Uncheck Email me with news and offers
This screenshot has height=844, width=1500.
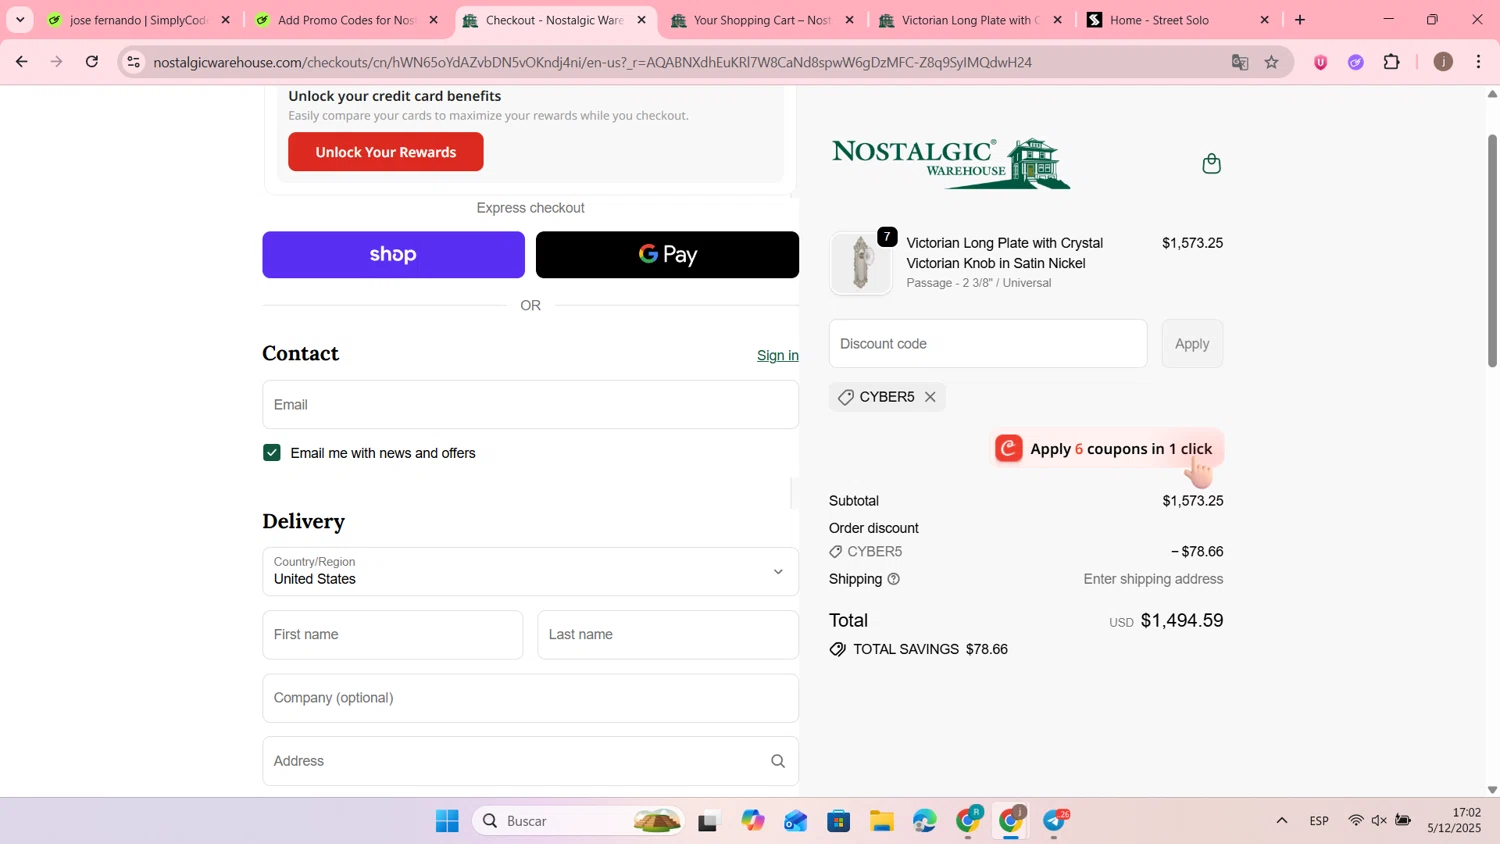pyautogui.click(x=272, y=453)
